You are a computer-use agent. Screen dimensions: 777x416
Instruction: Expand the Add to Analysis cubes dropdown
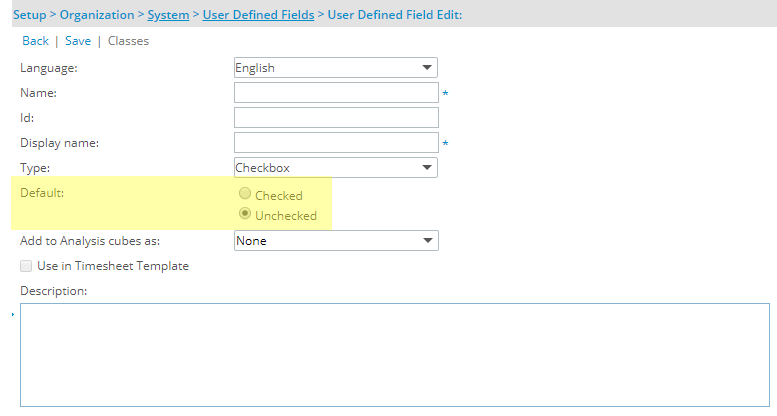coord(336,240)
